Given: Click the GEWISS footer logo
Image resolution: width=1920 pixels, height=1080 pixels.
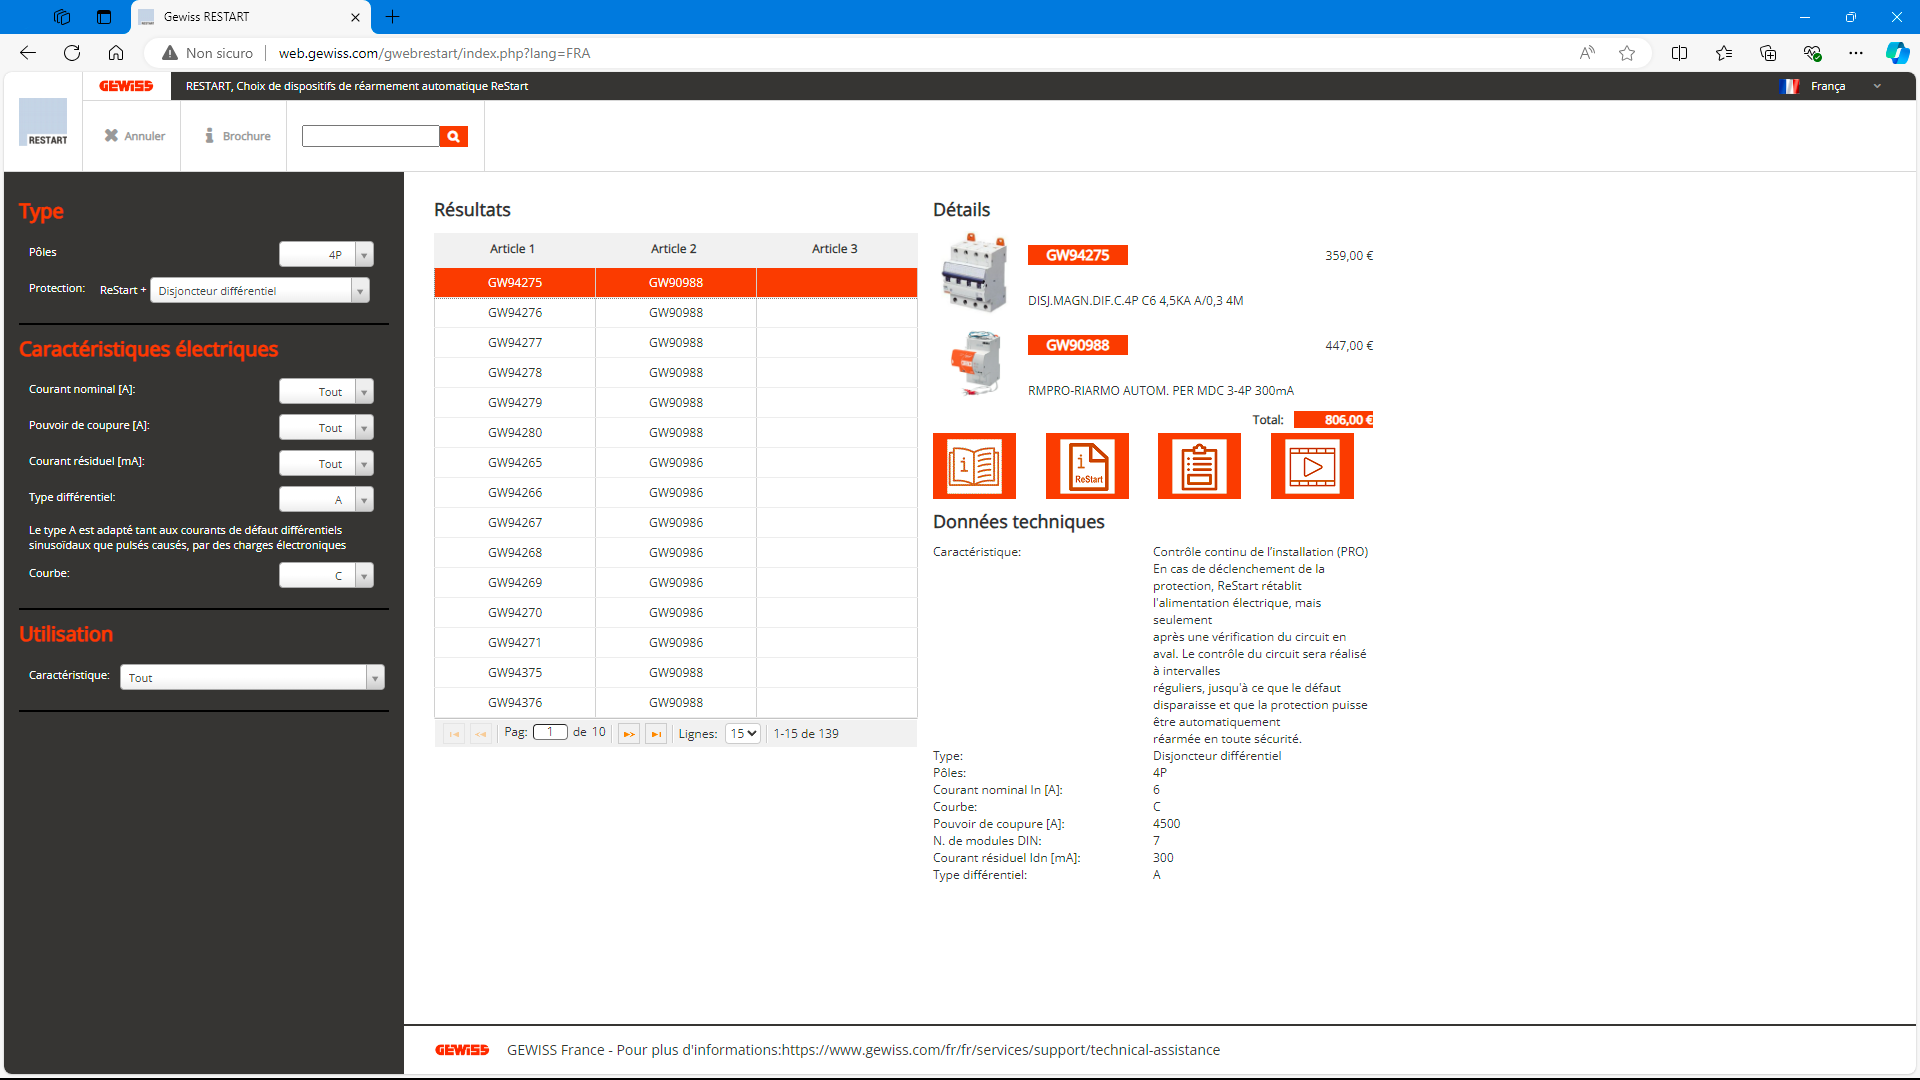Looking at the screenshot, I should (x=462, y=1050).
